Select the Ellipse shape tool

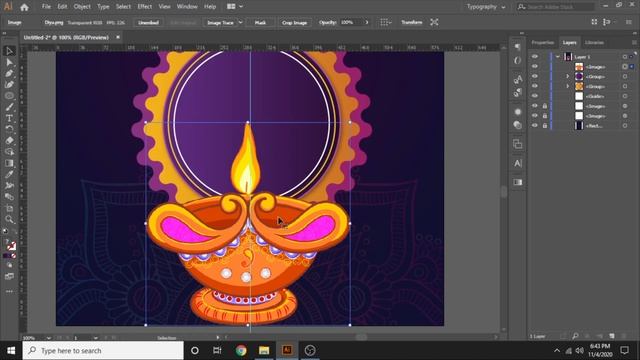[9, 96]
